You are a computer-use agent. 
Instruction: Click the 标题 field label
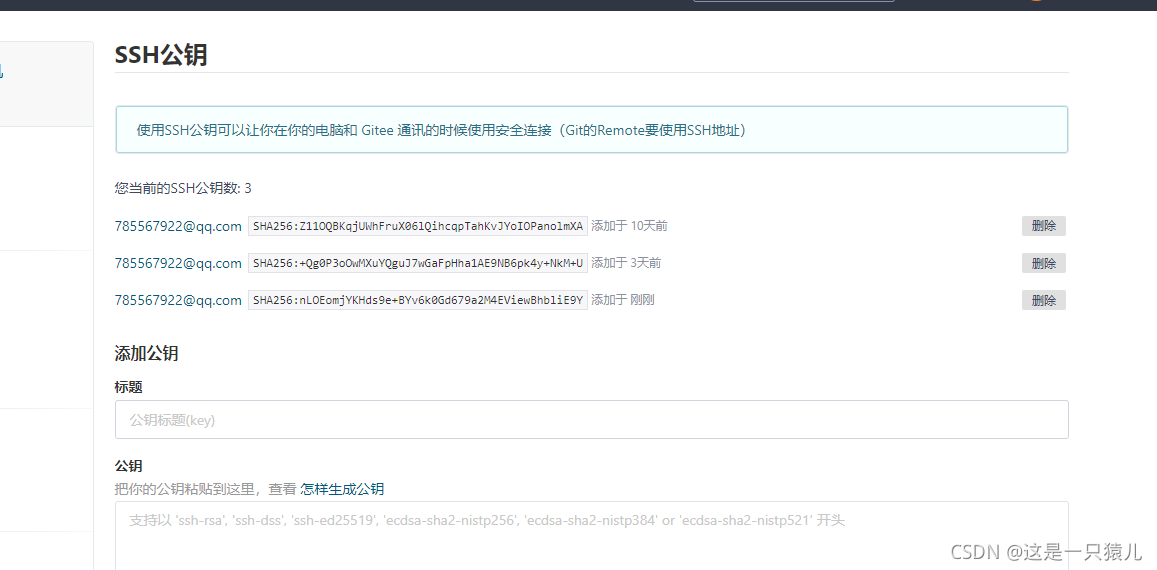pyautogui.click(x=128, y=387)
